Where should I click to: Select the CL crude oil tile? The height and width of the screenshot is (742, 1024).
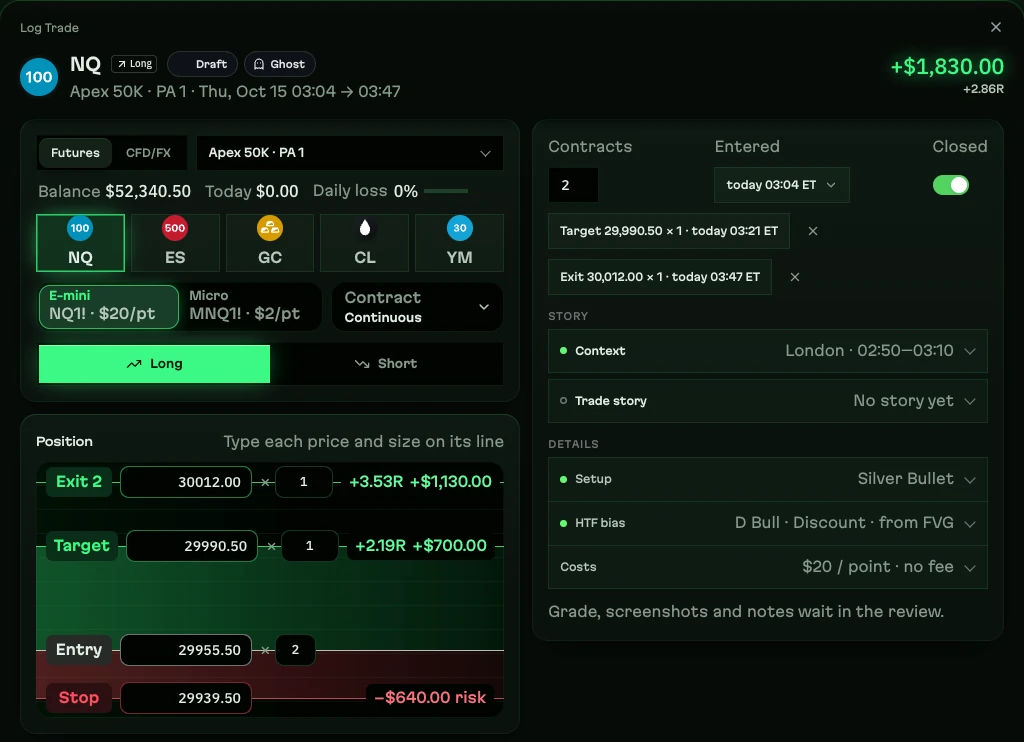[x=364, y=242]
